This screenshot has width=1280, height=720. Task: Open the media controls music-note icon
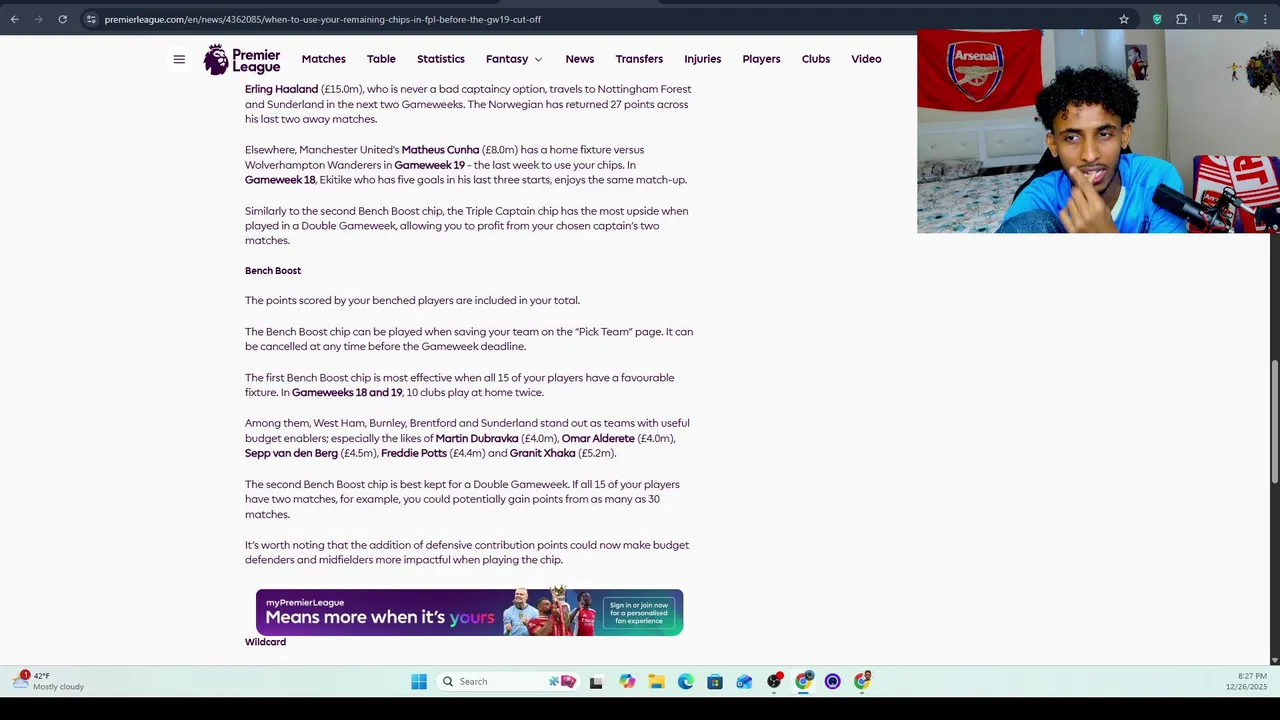click(x=1217, y=19)
